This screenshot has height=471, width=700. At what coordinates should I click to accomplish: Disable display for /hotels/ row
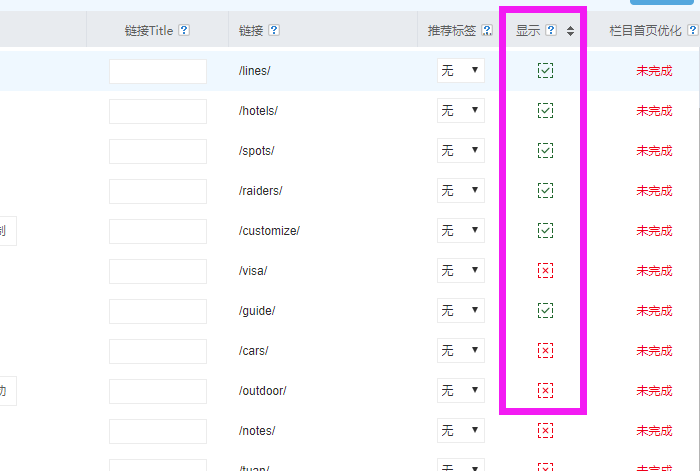[545, 110]
